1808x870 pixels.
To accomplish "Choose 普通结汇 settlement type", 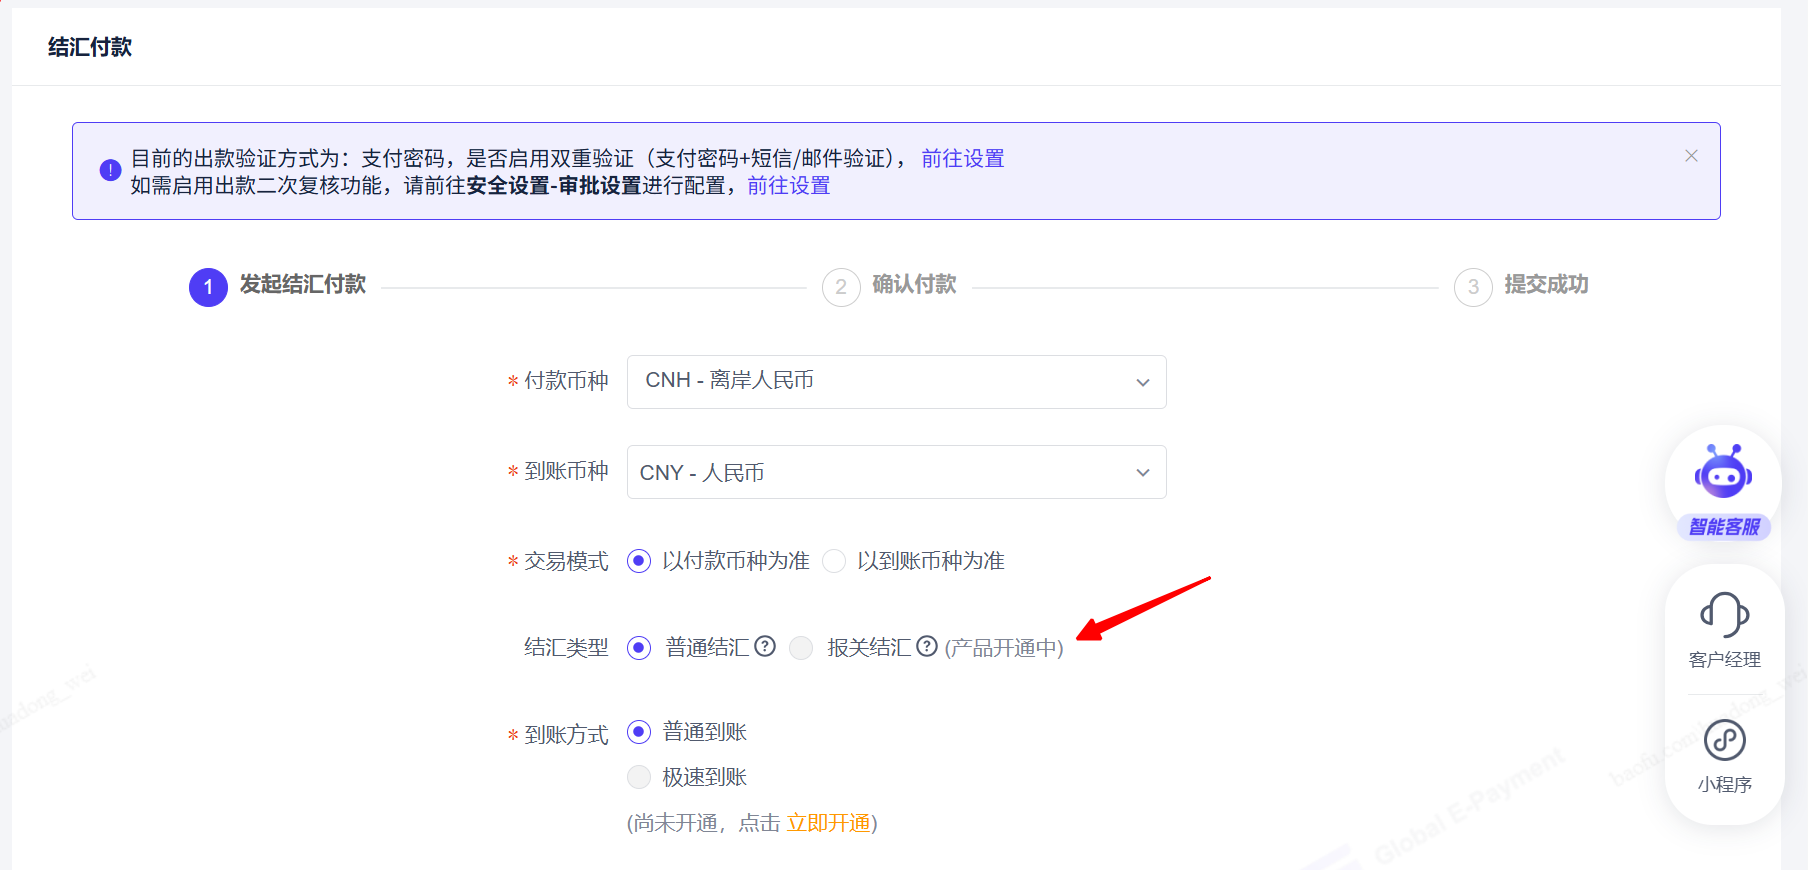I will (639, 648).
